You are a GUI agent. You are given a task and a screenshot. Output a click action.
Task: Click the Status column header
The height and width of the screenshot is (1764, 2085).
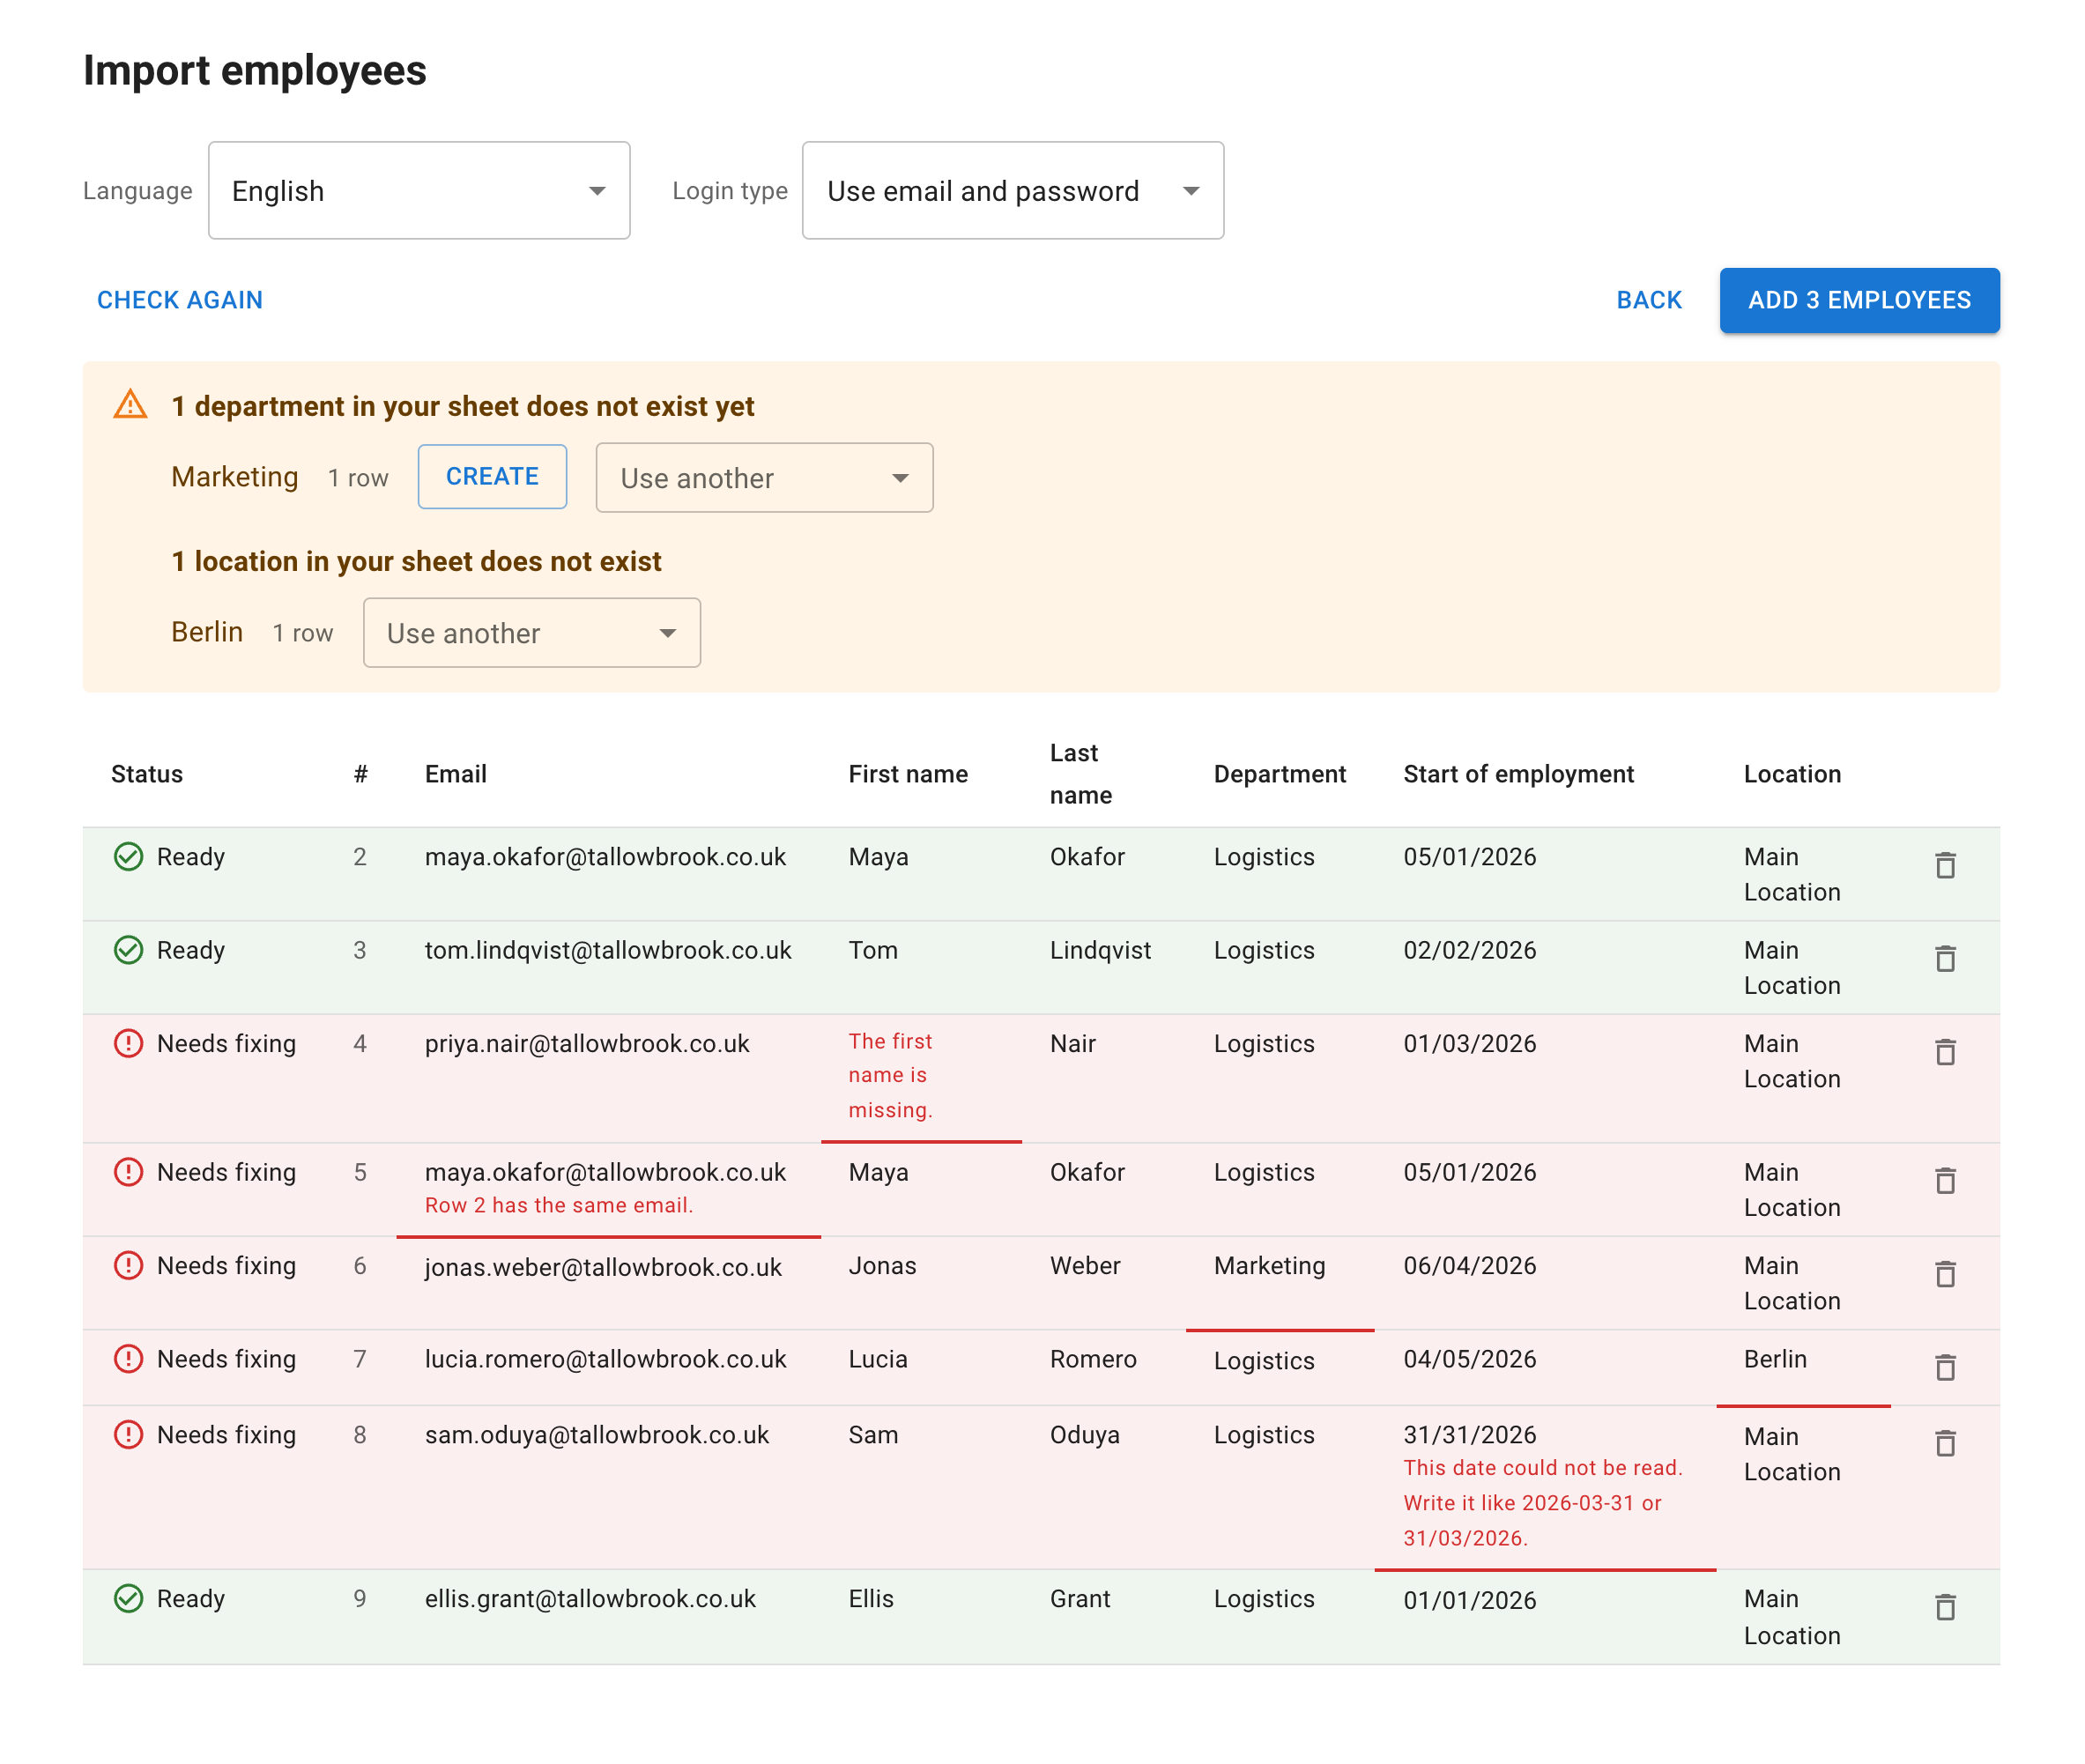click(x=147, y=773)
